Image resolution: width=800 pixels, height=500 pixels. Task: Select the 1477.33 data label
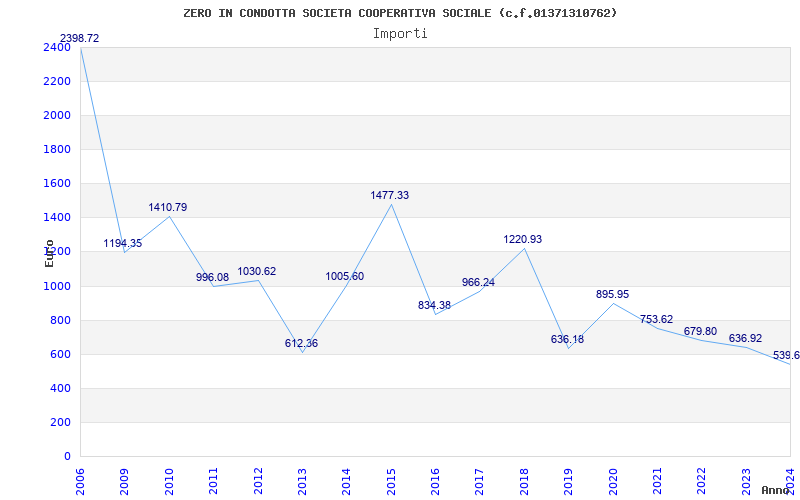(x=390, y=195)
